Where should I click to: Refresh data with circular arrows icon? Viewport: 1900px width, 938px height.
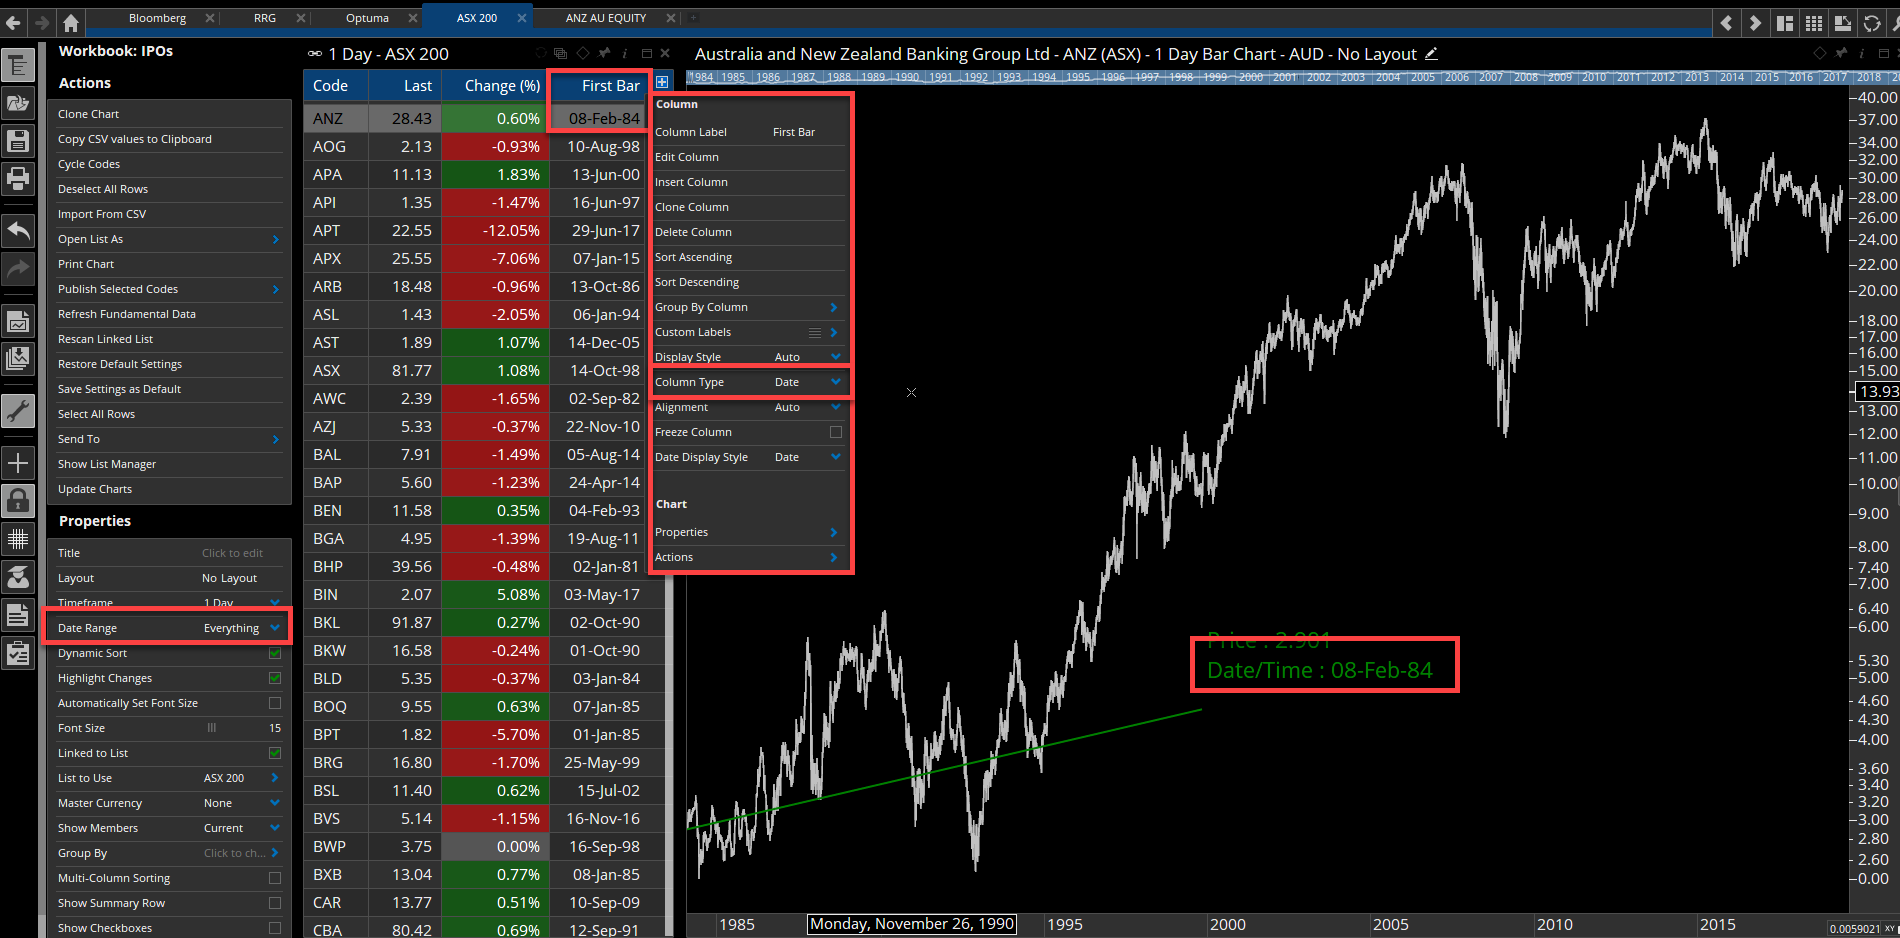point(1872,23)
